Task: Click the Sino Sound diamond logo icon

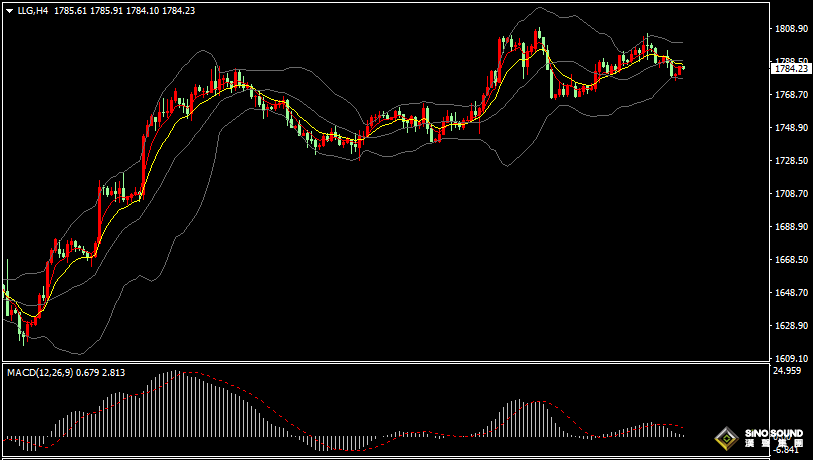Action: pyautogui.click(x=727, y=439)
